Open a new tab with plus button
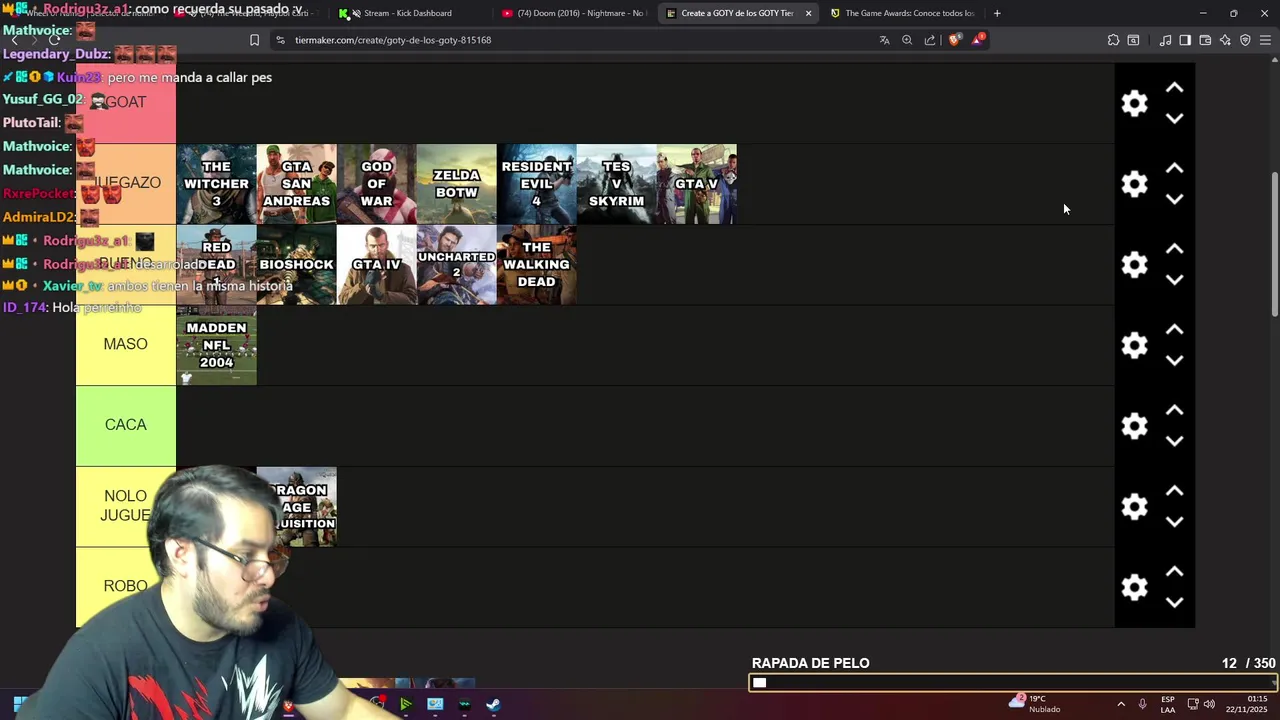This screenshot has width=1280, height=720. point(997,13)
